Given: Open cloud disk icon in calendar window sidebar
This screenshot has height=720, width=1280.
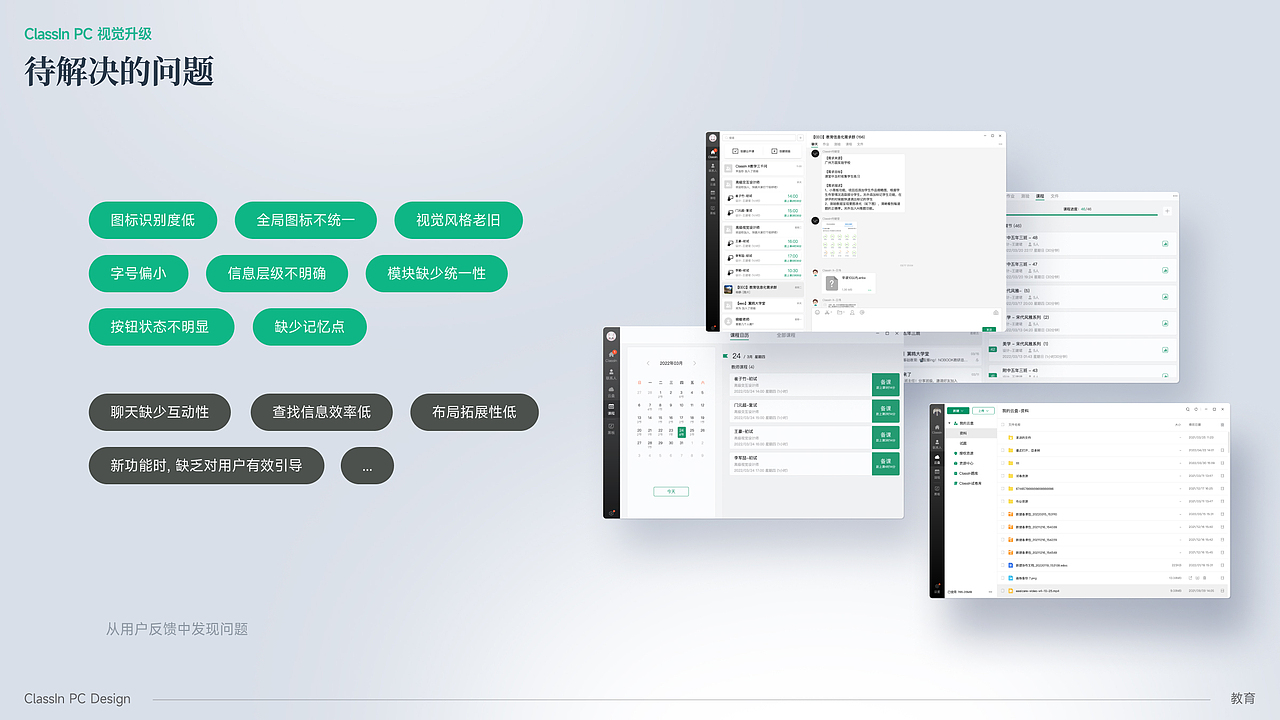Looking at the screenshot, I should [x=611, y=392].
